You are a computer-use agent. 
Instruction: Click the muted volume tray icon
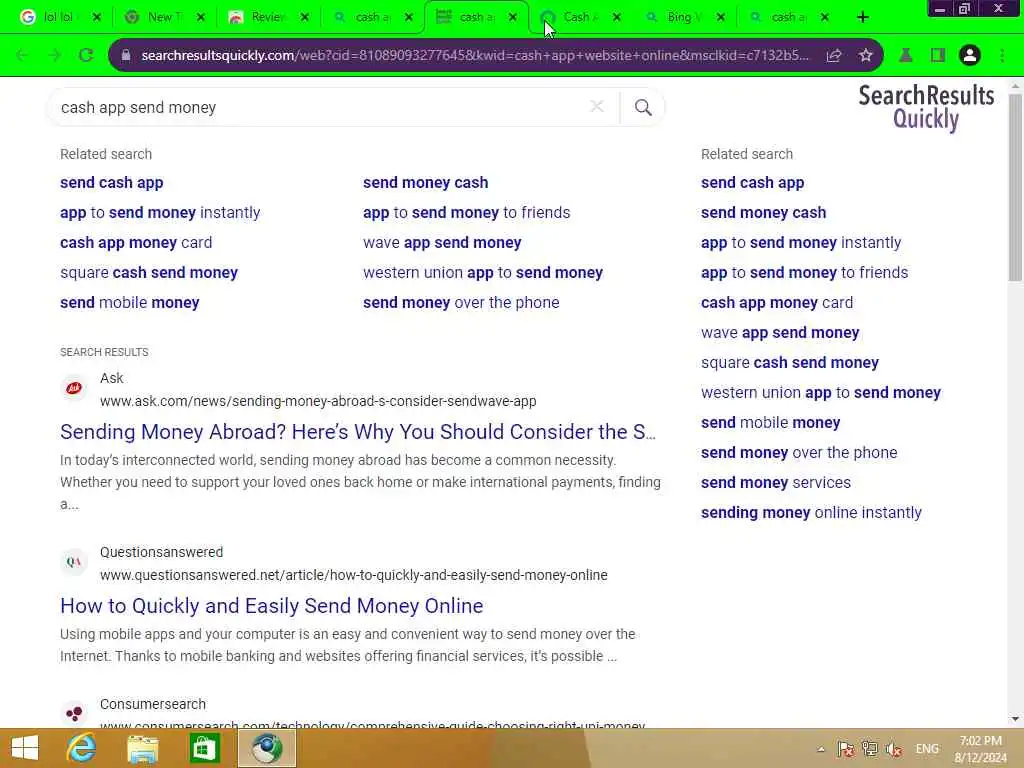[894, 749]
